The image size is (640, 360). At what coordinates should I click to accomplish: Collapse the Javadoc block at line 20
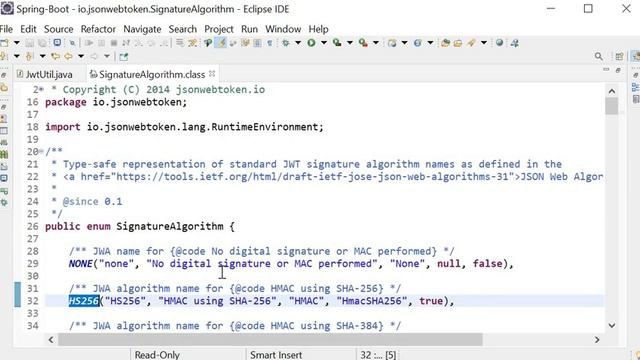41,151
